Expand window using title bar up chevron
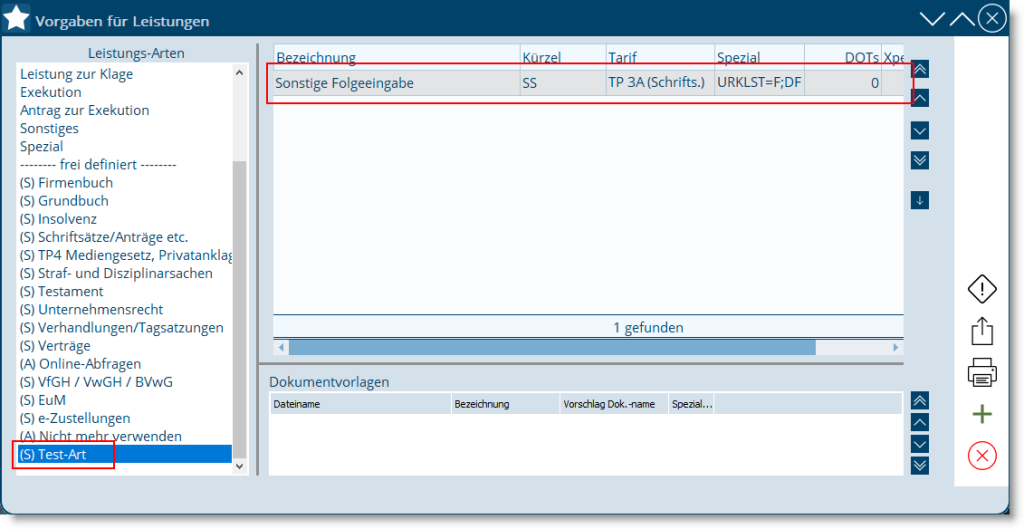Image resolution: width=1024 pixels, height=529 pixels. 961,19
